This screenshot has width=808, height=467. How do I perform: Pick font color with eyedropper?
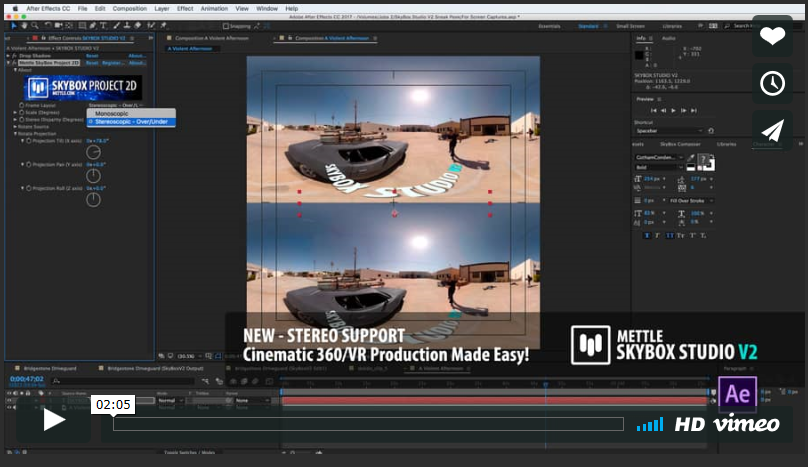point(691,158)
